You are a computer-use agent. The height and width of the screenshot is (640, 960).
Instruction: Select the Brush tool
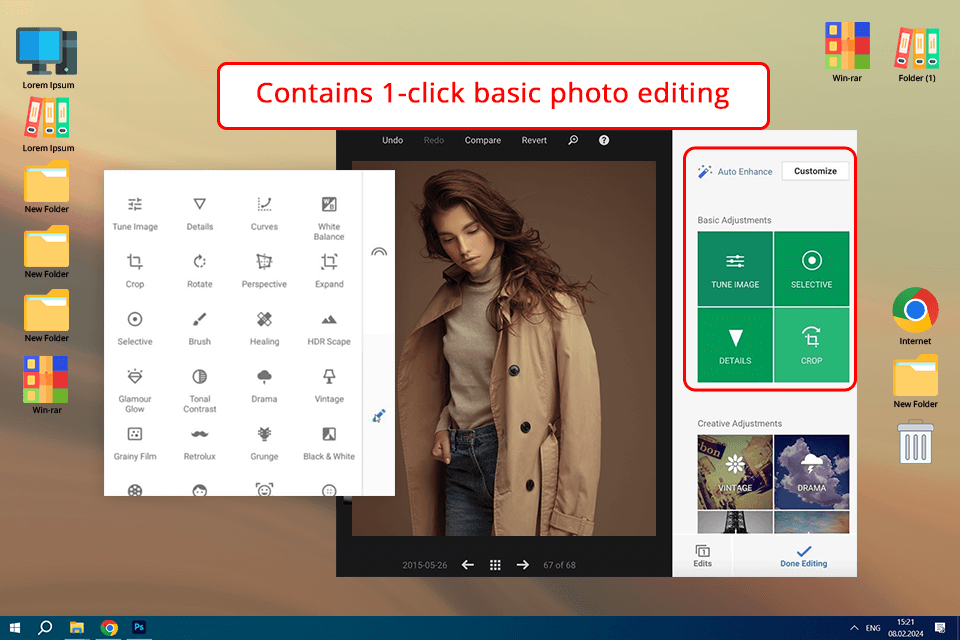tap(200, 328)
